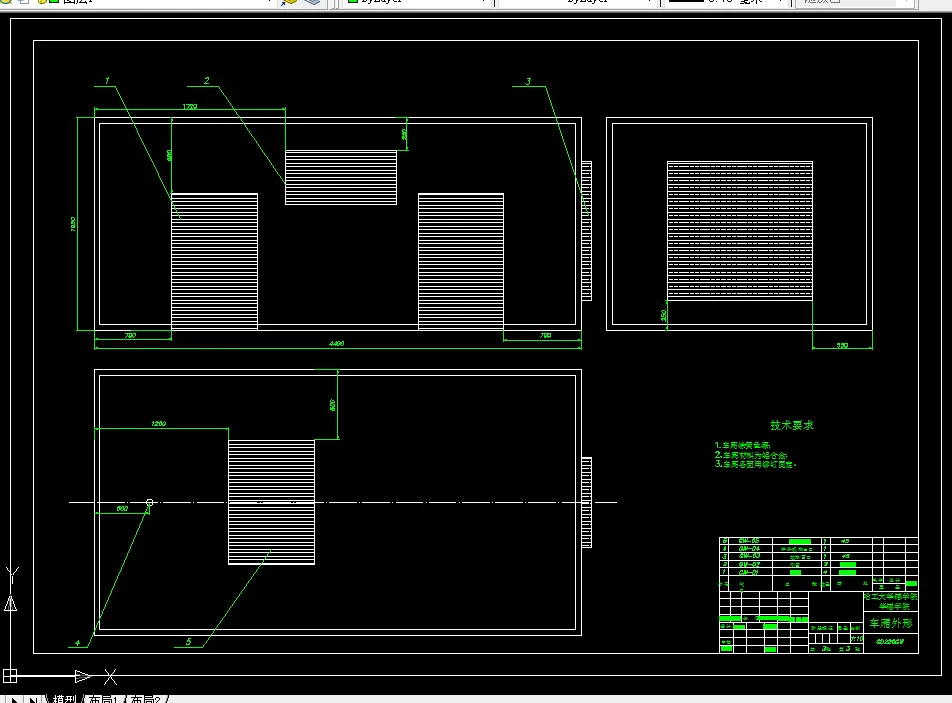Pick the 1200 dimension in lower view
The image size is (952, 703).
click(158, 423)
